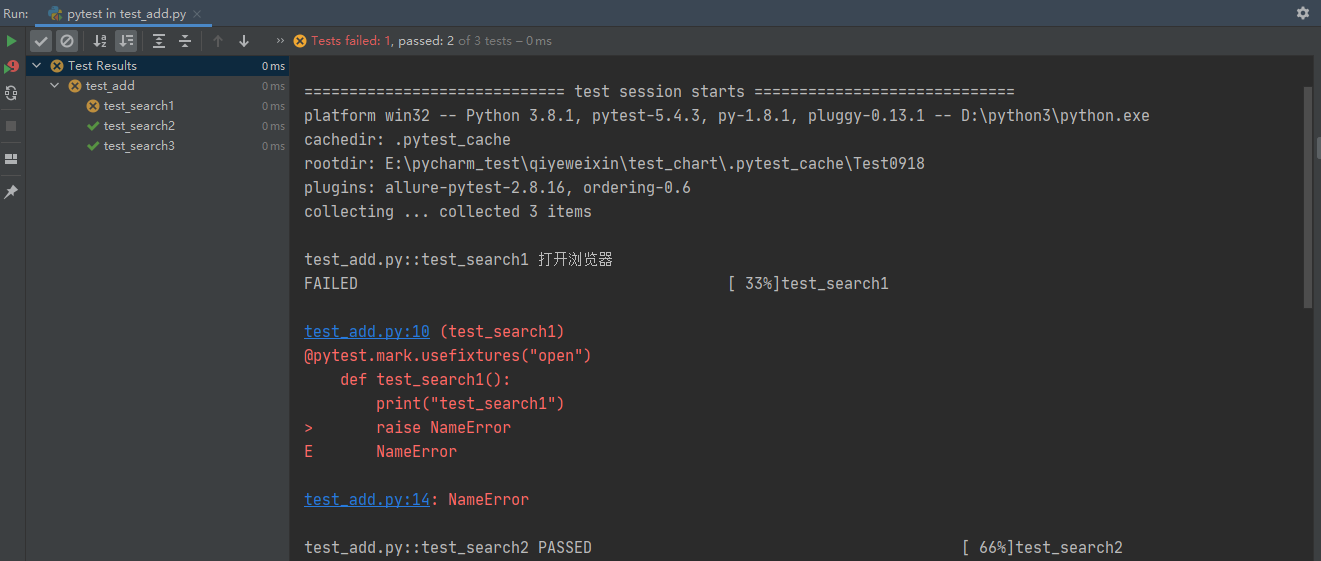The height and width of the screenshot is (561, 1321).
Task: Rerun the pytest tests
Action: pyautogui.click(x=11, y=41)
